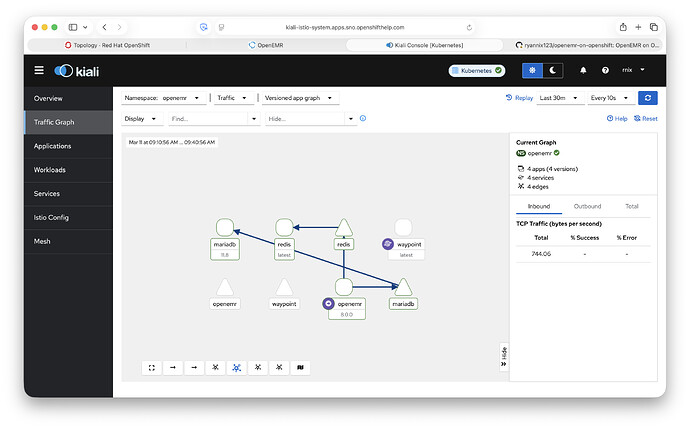Viewport: 690px width, 428px height.
Task: Click the zoom-to-fit graph icon
Action: 152,368
